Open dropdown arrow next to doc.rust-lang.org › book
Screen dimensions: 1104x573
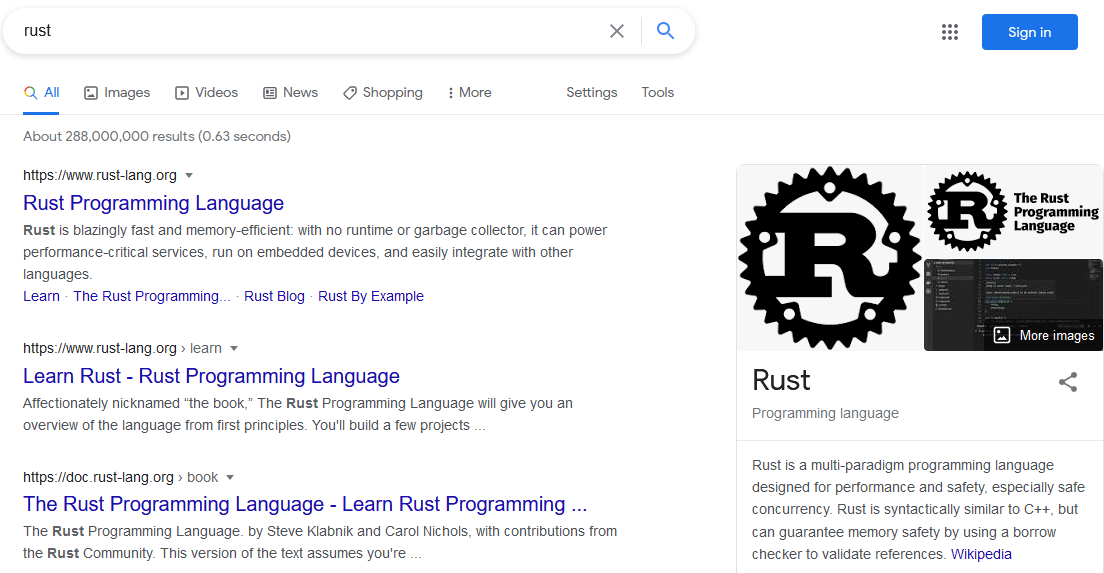pos(230,477)
